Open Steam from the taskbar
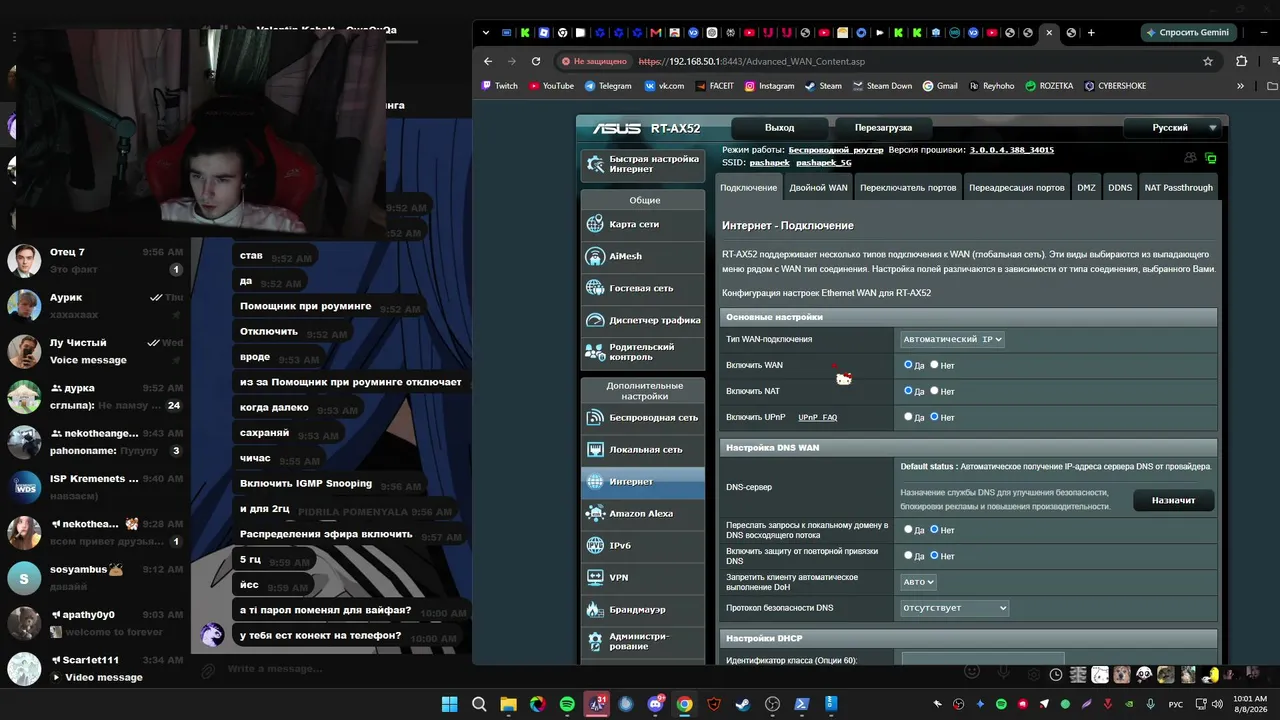 tap(742, 704)
